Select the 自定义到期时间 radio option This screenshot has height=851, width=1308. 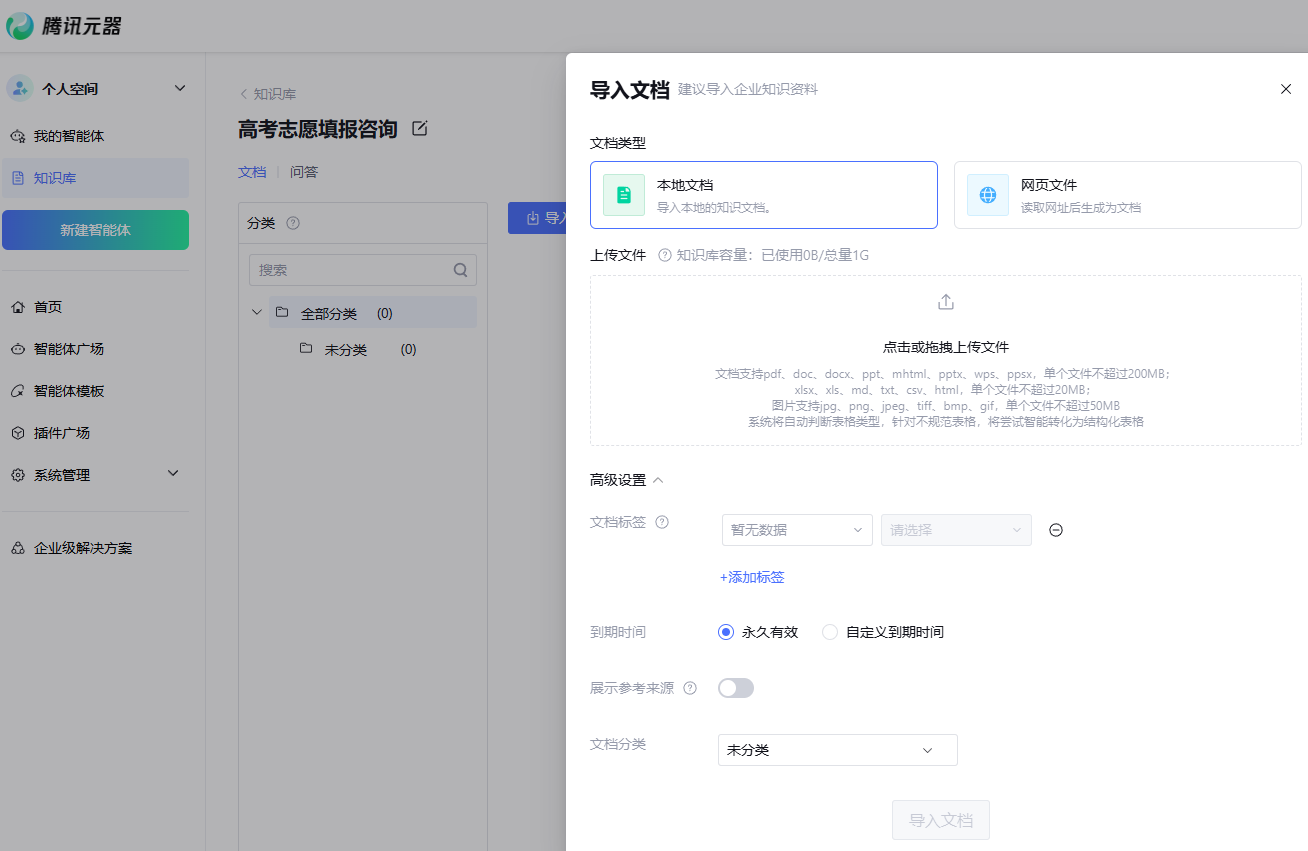point(830,632)
